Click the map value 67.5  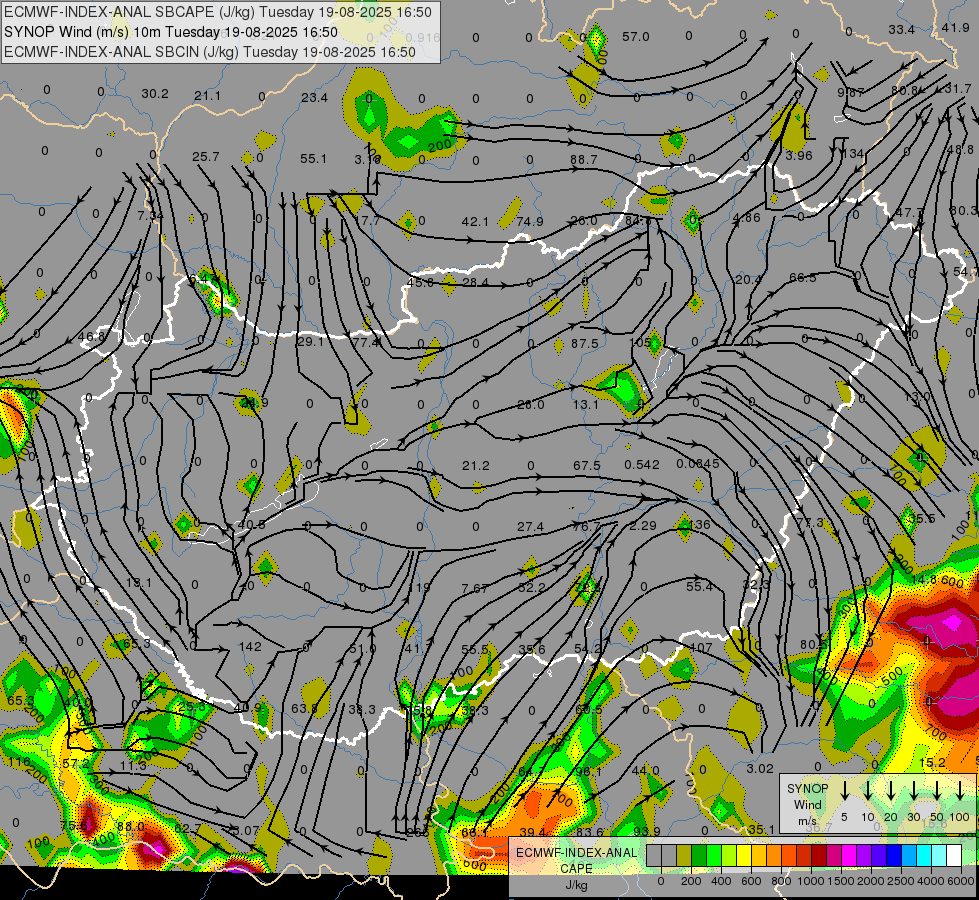[x=586, y=466]
